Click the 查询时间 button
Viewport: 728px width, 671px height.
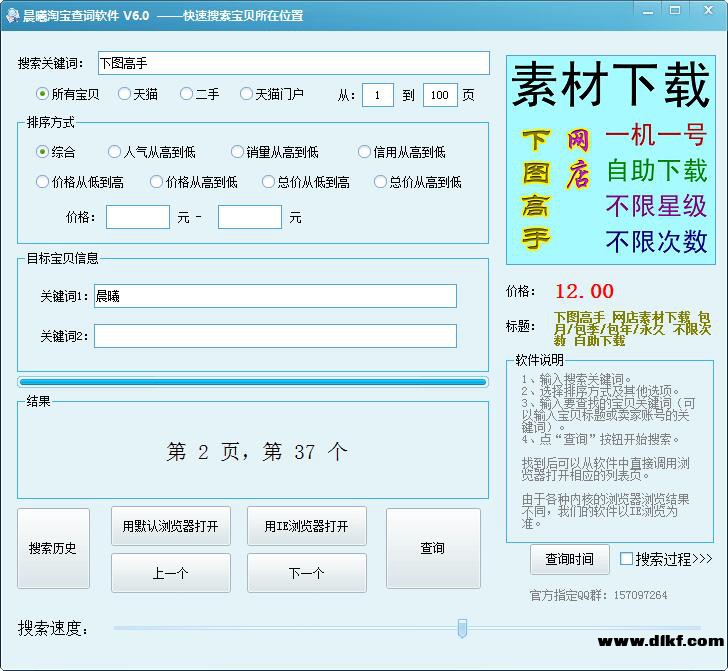tap(569, 559)
